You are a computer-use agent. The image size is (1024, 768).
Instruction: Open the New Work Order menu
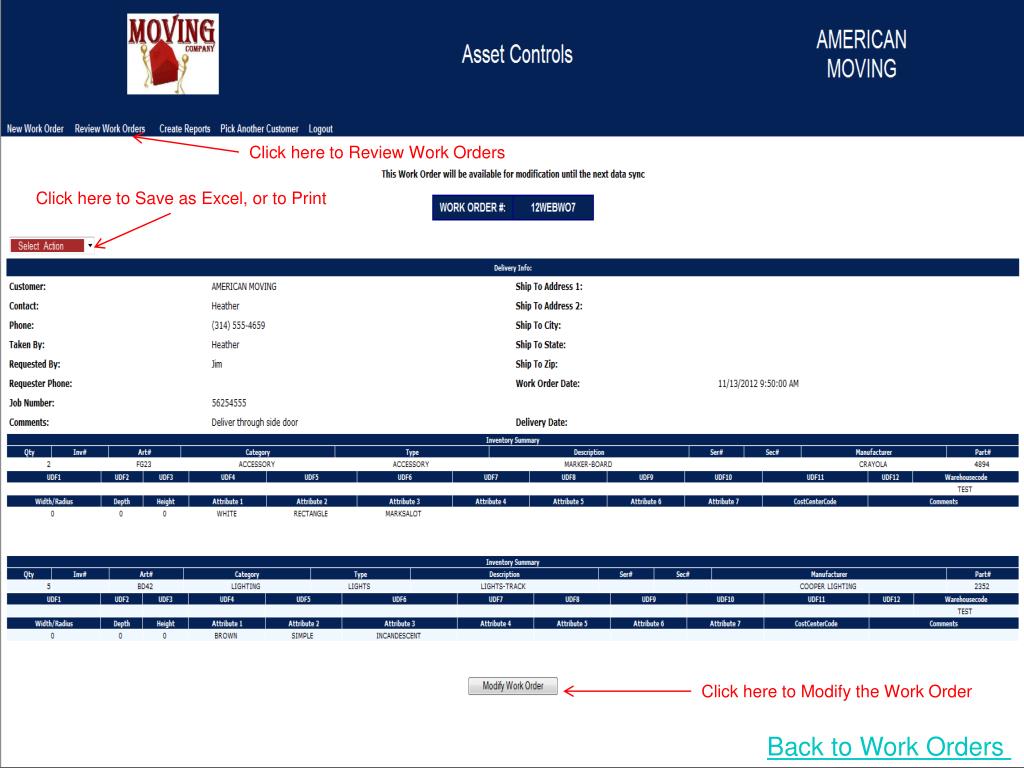[35, 129]
